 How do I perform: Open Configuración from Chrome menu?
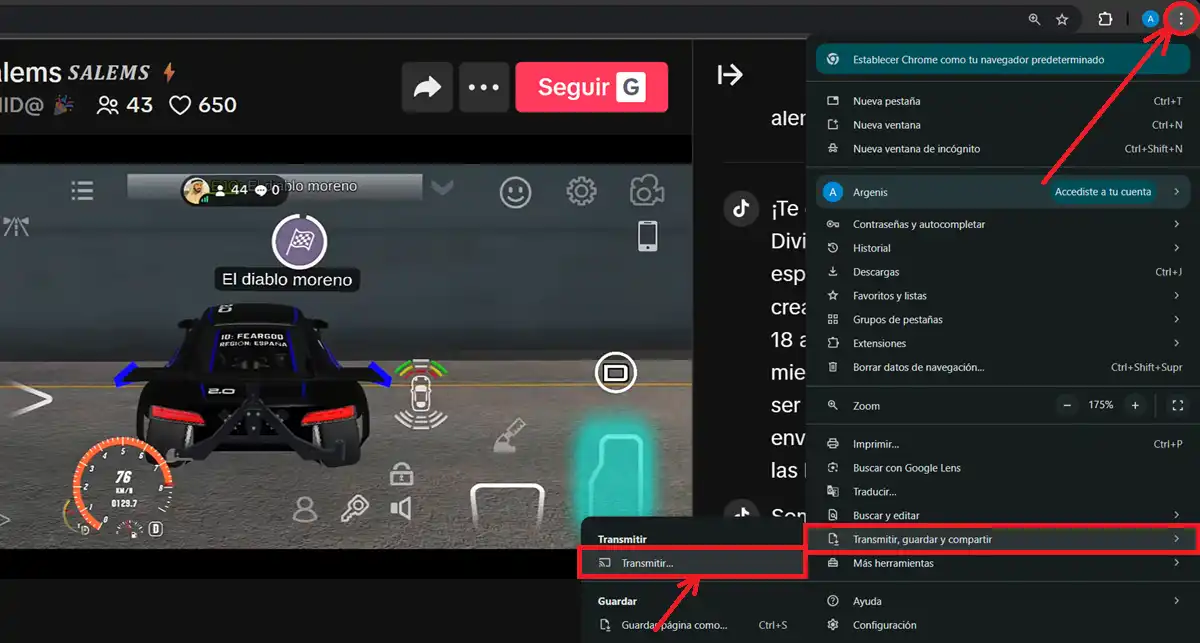(1005, 625)
